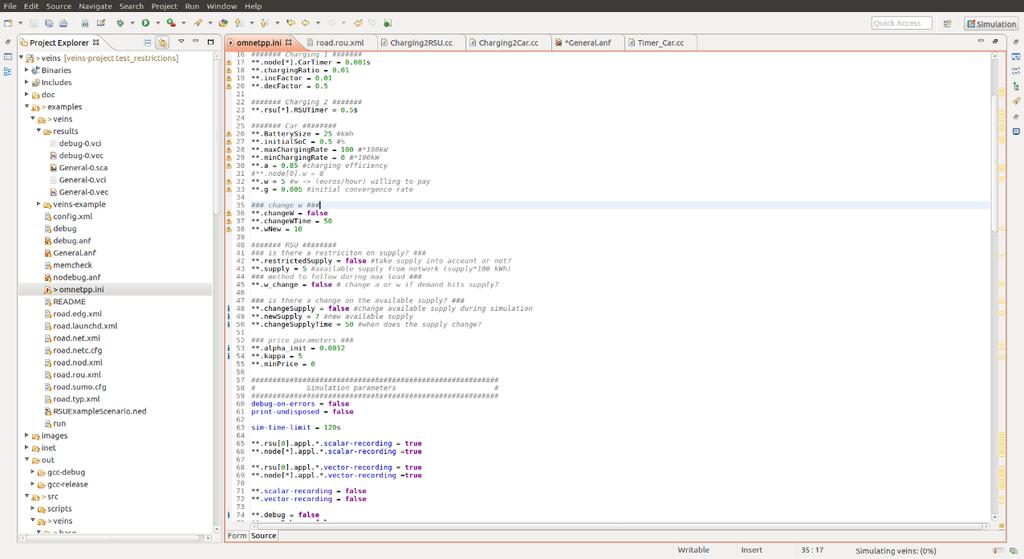Click the New wizard toolbar icon
Image resolution: width=1024 pixels, height=559 pixels.
pyautogui.click(x=8, y=23)
